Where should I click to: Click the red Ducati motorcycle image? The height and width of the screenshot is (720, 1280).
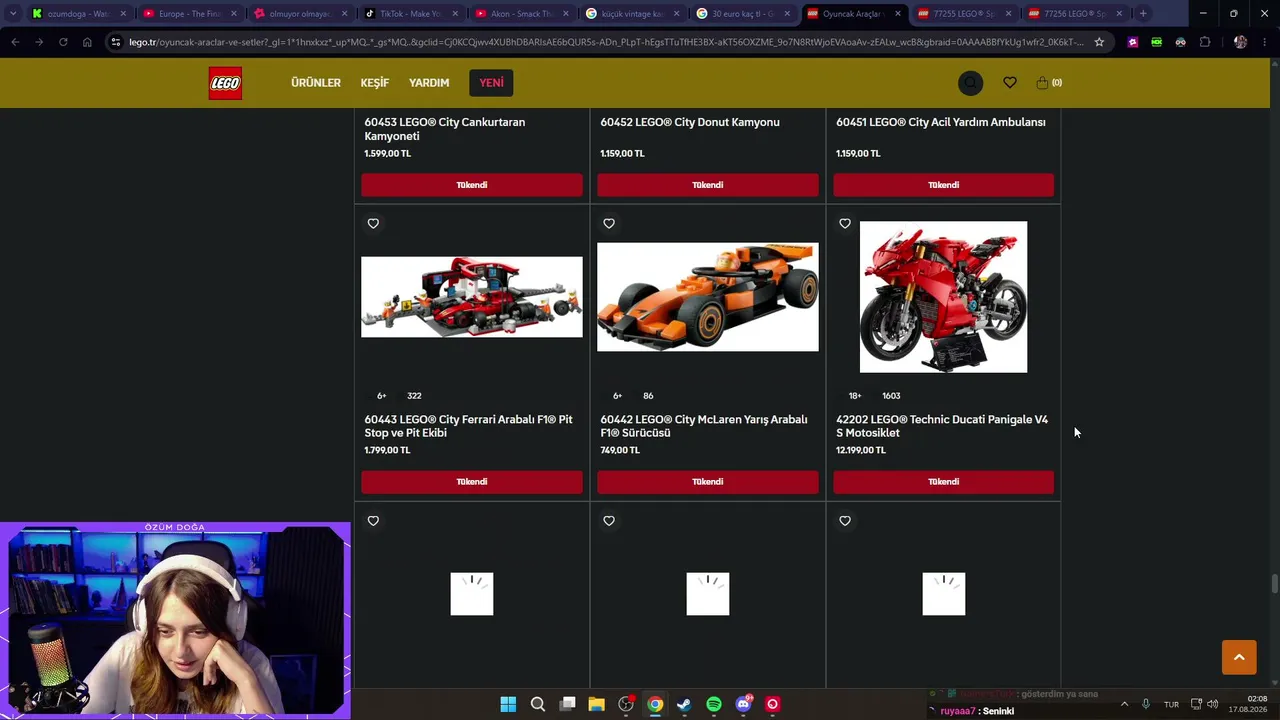pyautogui.click(x=943, y=297)
